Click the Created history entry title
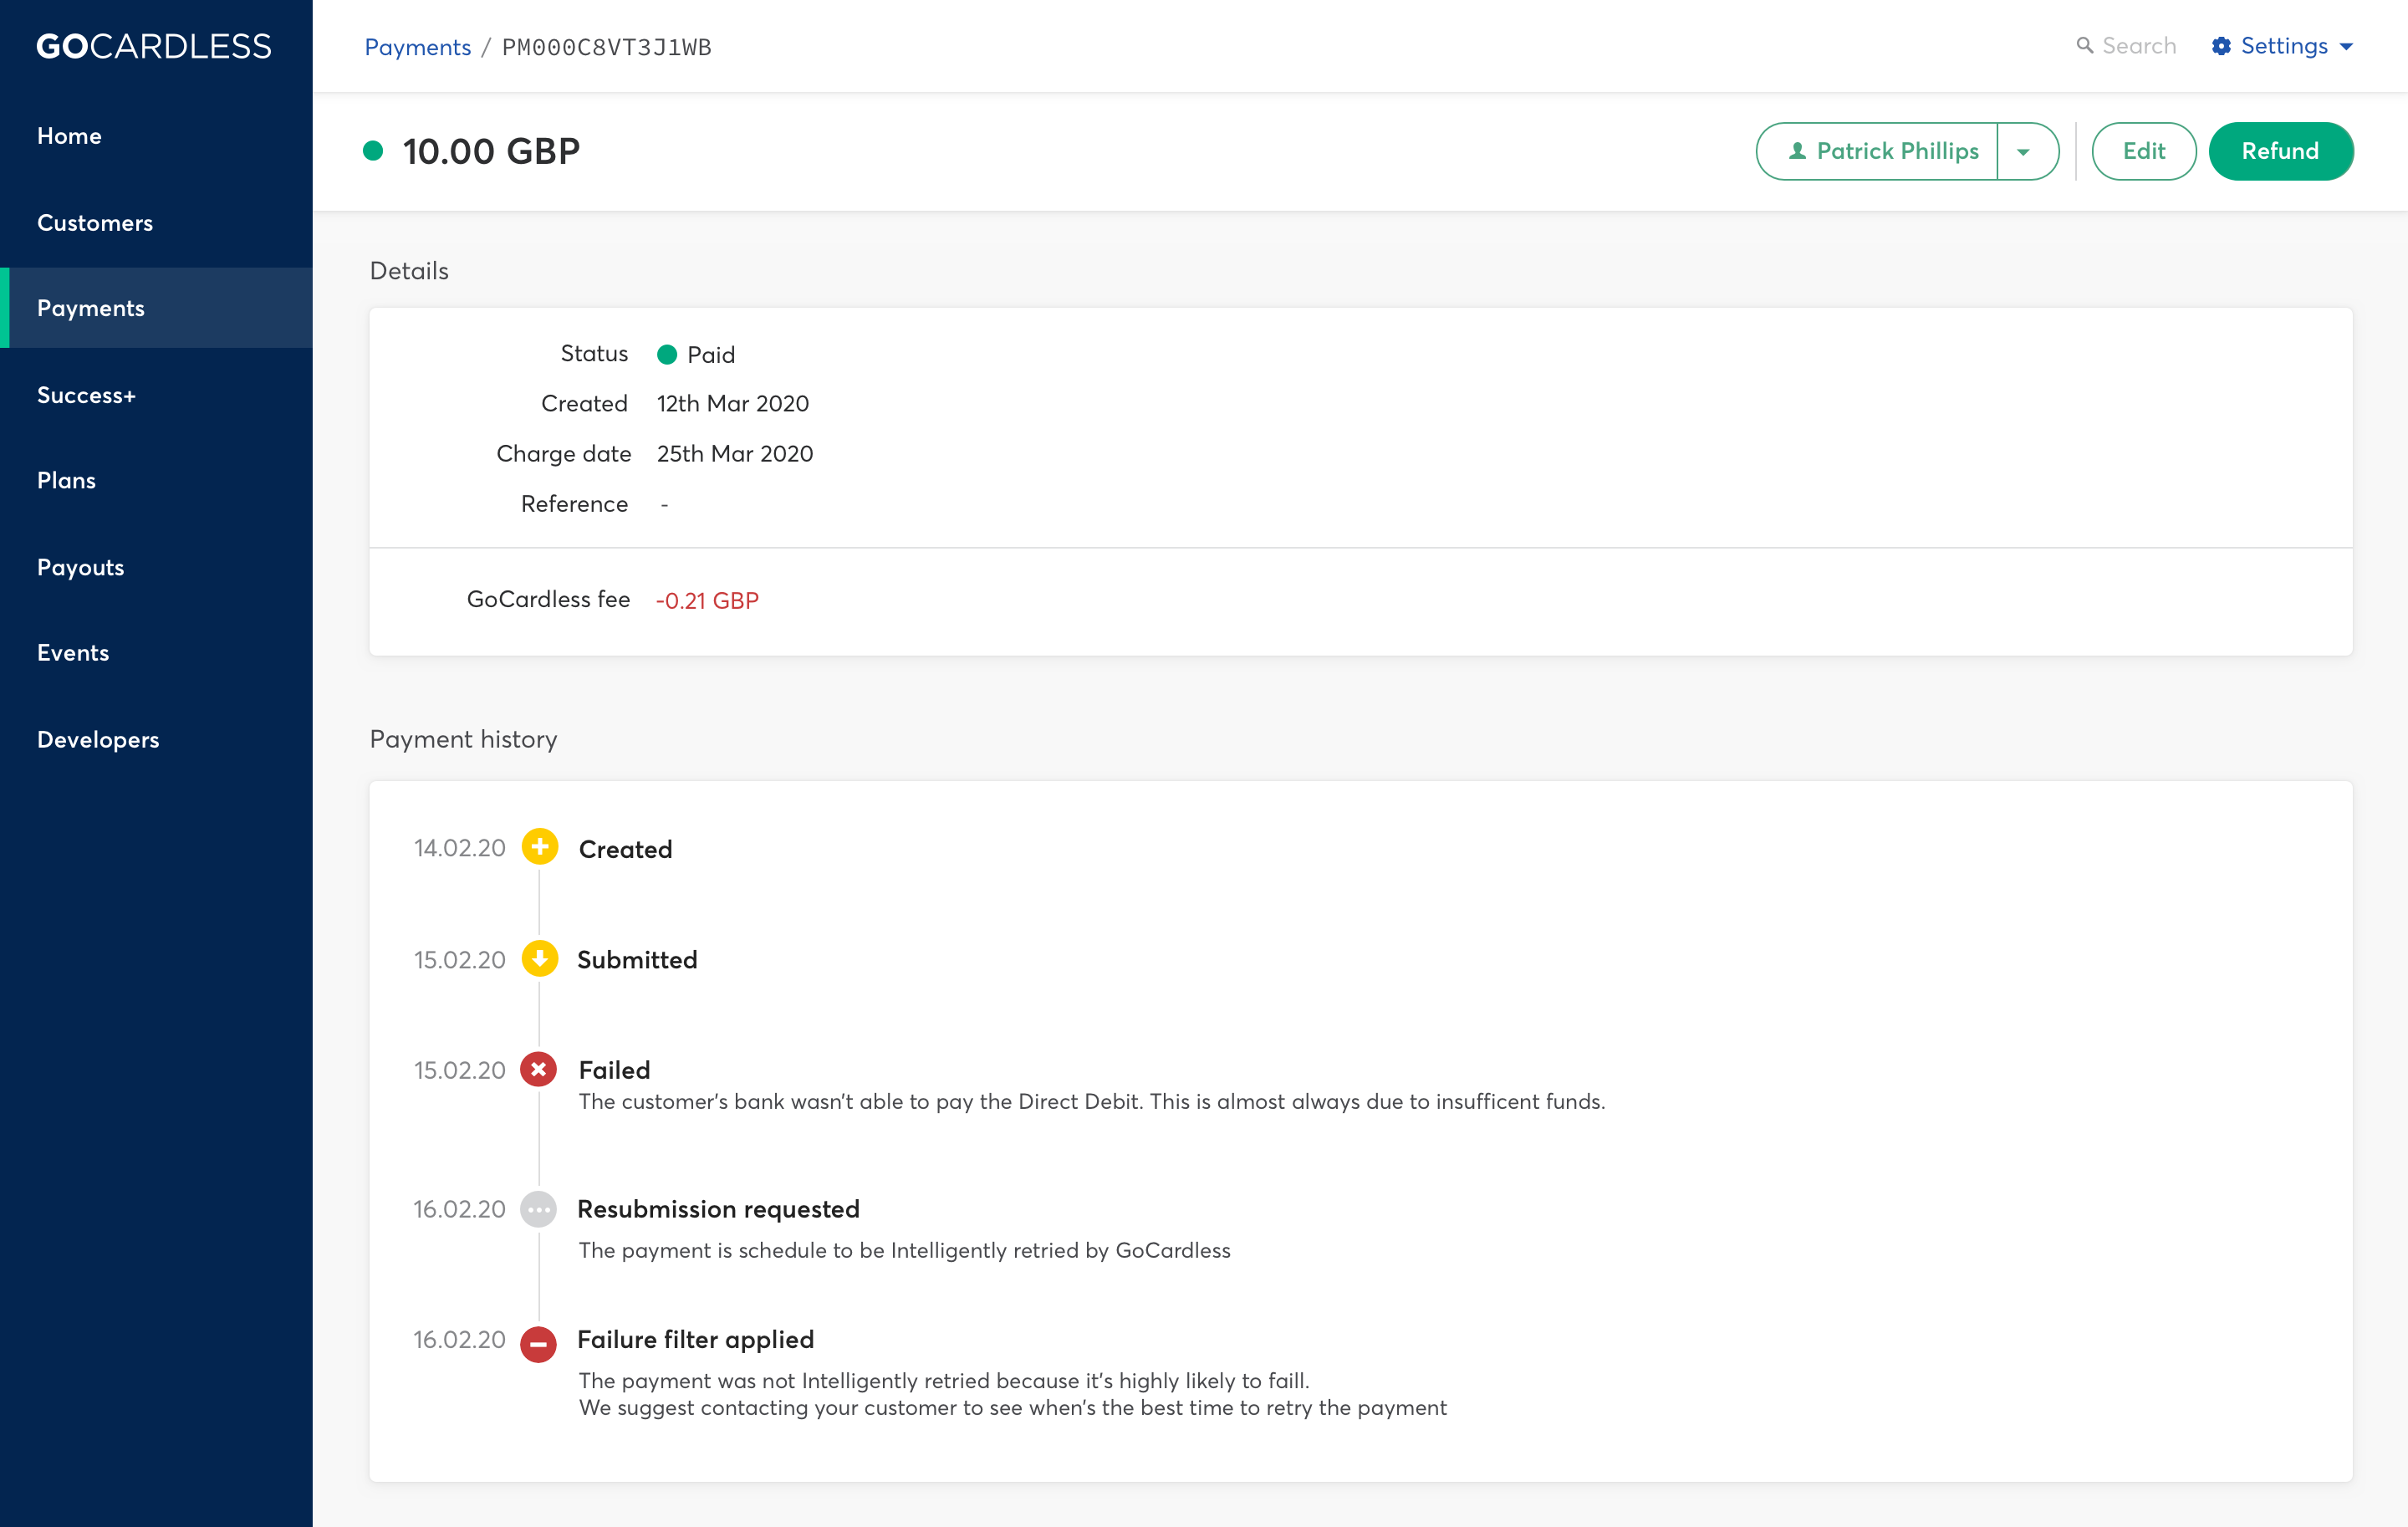 pos(625,849)
